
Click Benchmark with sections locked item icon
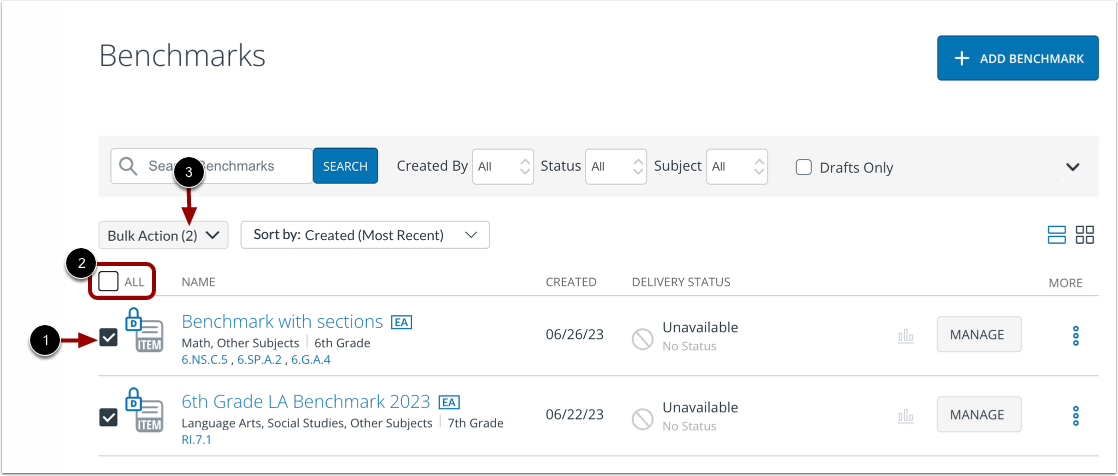tap(145, 330)
